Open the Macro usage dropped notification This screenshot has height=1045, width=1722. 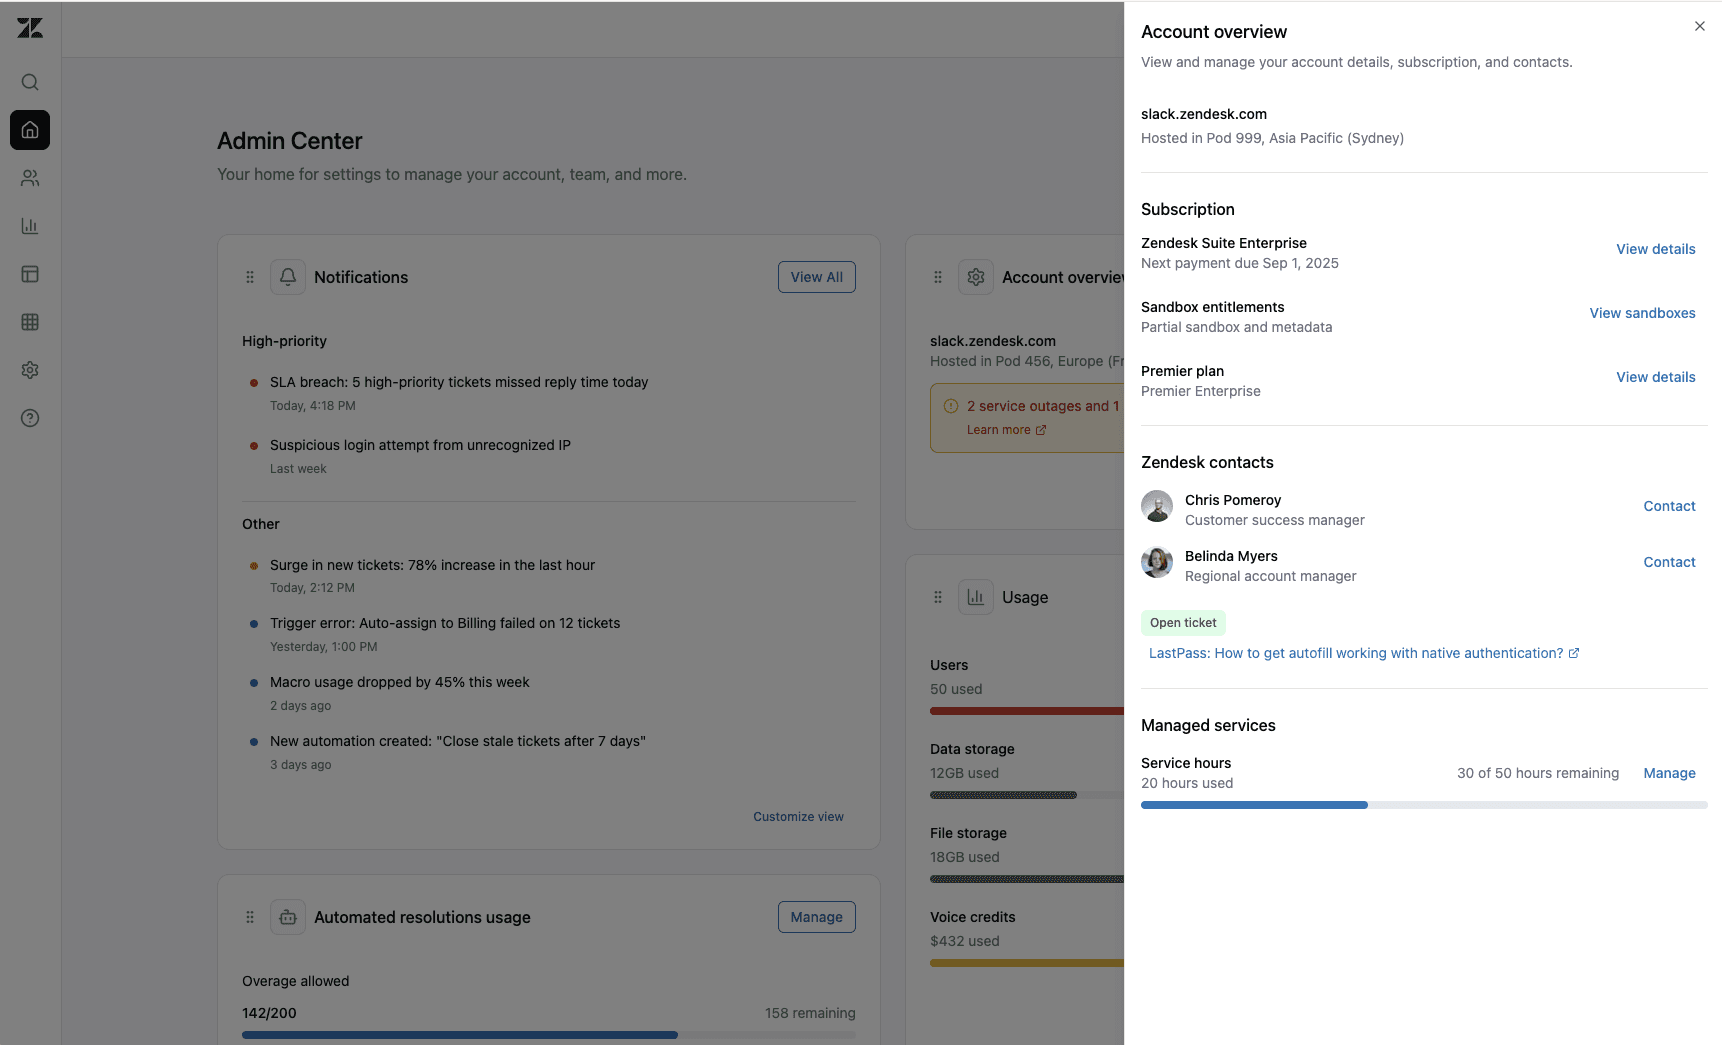[400, 682]
